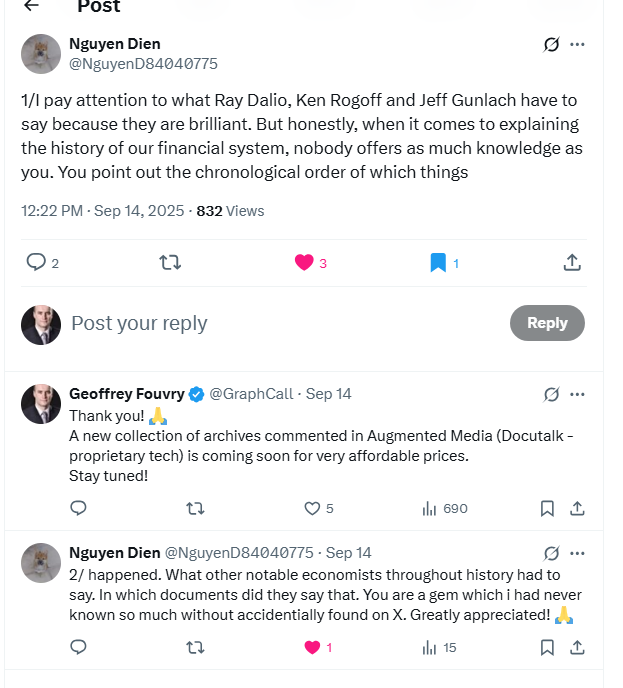Reply to Geoffrey Fouvry's comment
This screenshot has height=688, width=623.
coord(79,508)
